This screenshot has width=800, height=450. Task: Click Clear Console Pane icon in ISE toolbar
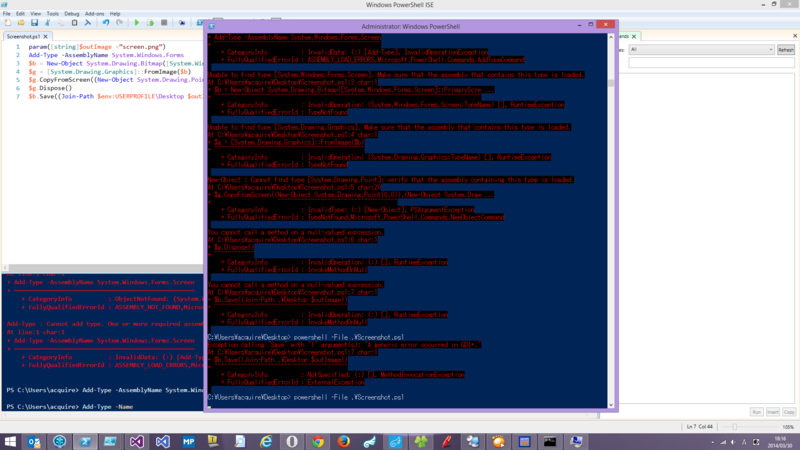pyautogui.click(x=88, y=22)
